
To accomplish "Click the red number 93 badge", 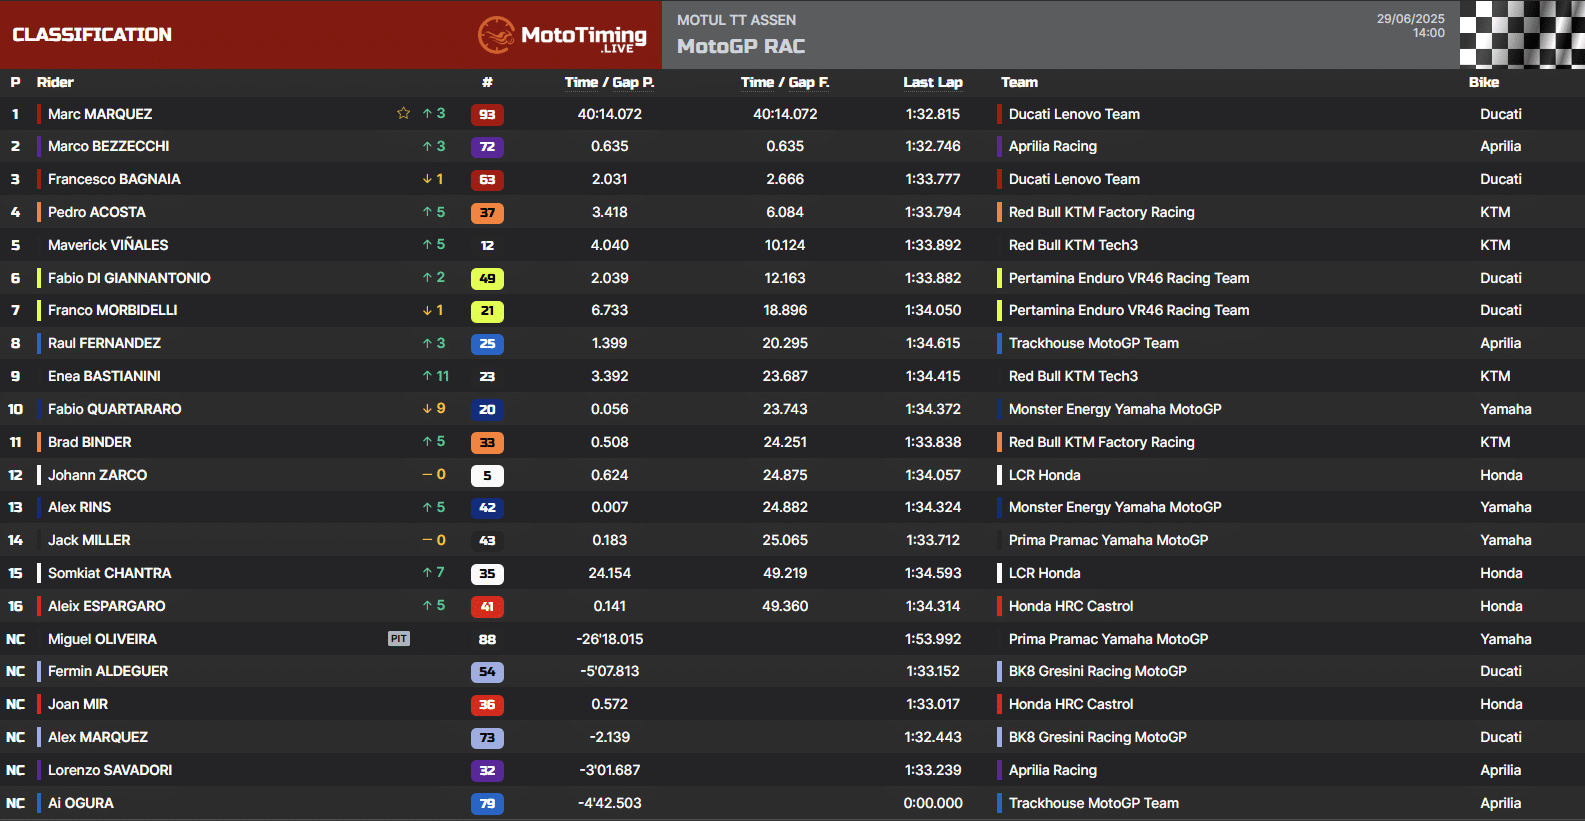I will 487,114.
